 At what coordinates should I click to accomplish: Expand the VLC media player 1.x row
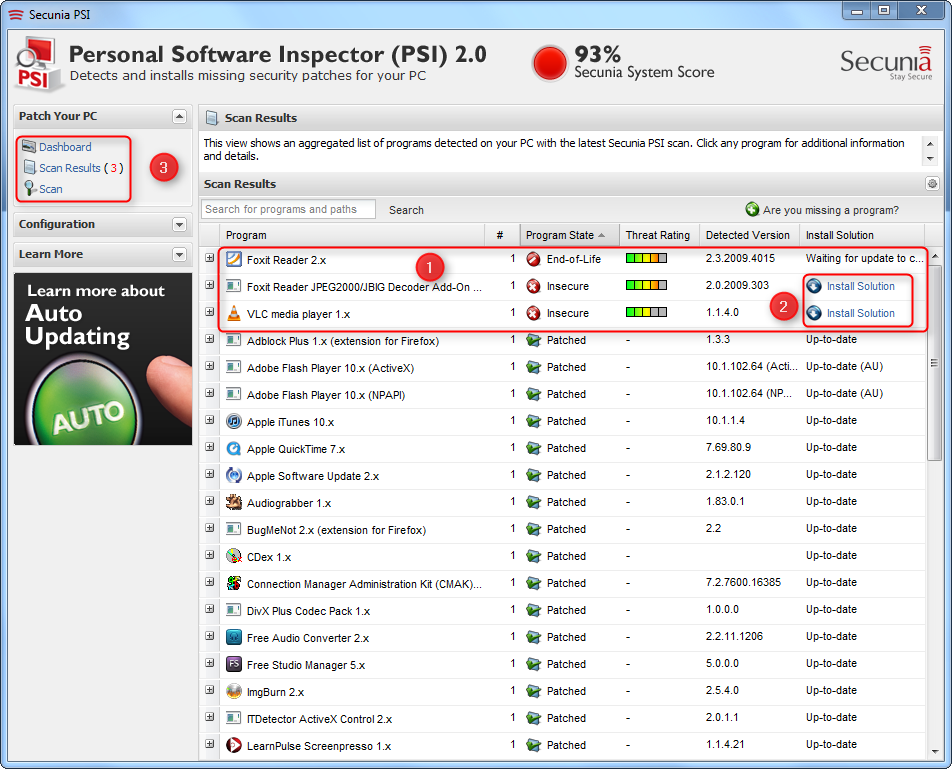click(x=210, y=313)
